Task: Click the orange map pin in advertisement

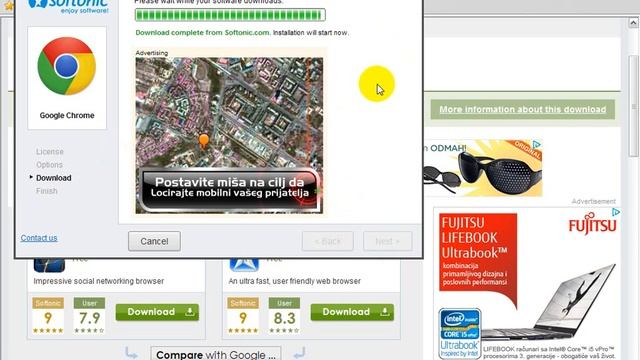Action: (204, 142)
